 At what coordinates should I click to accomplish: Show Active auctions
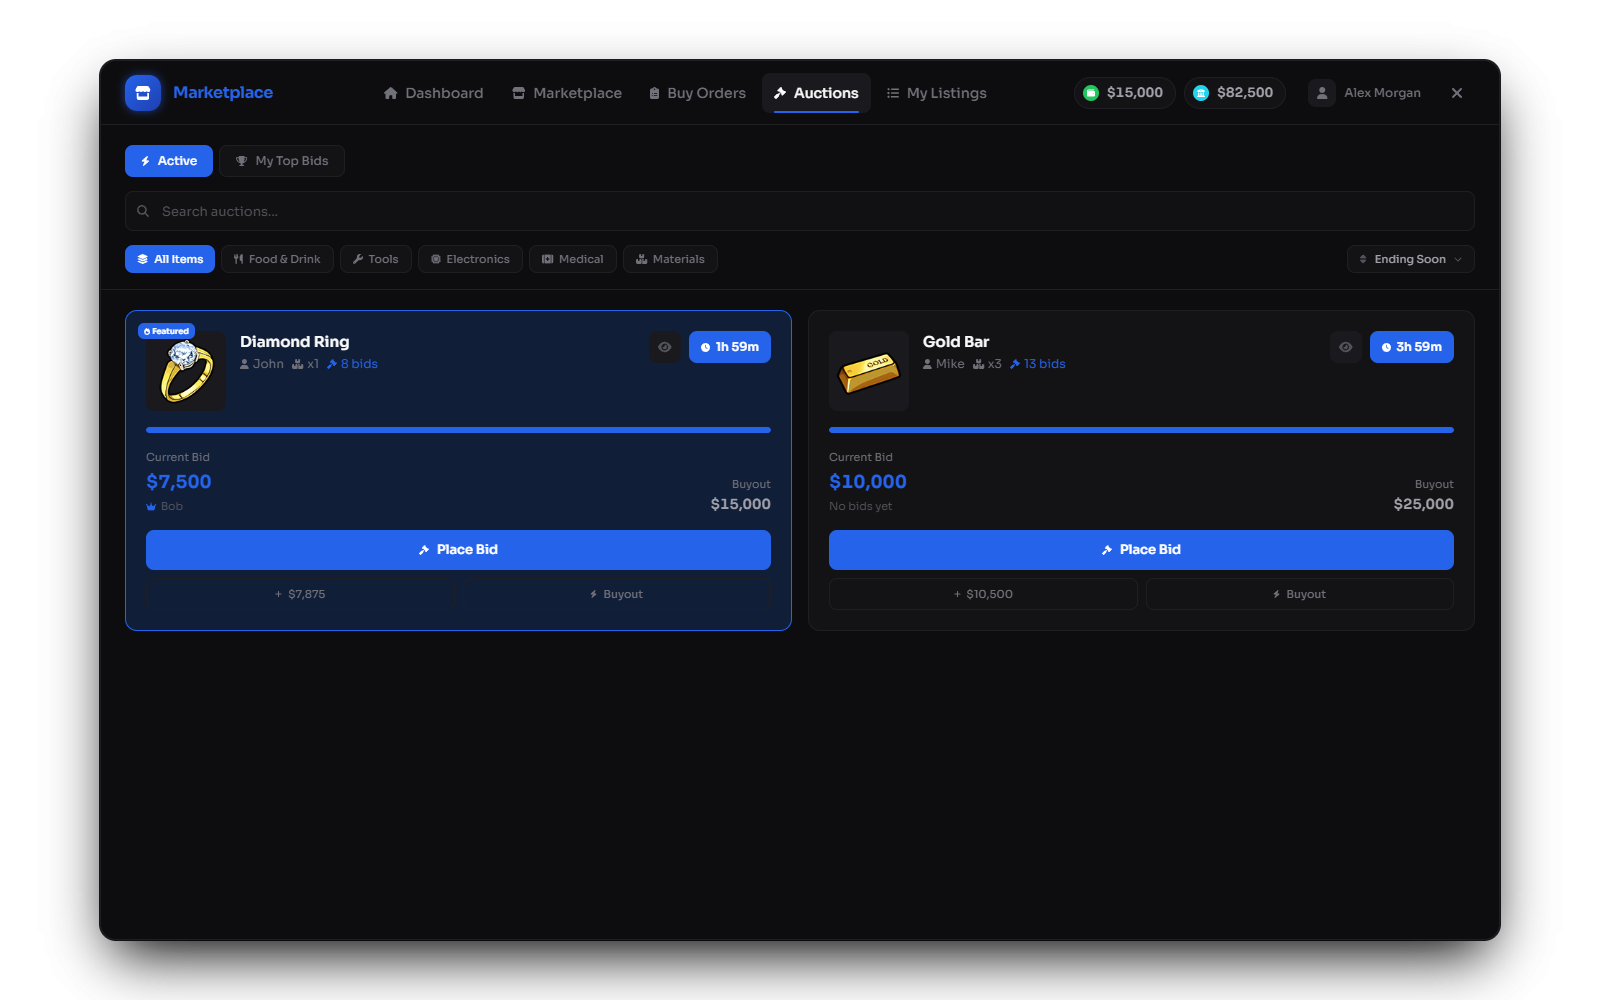169,161
